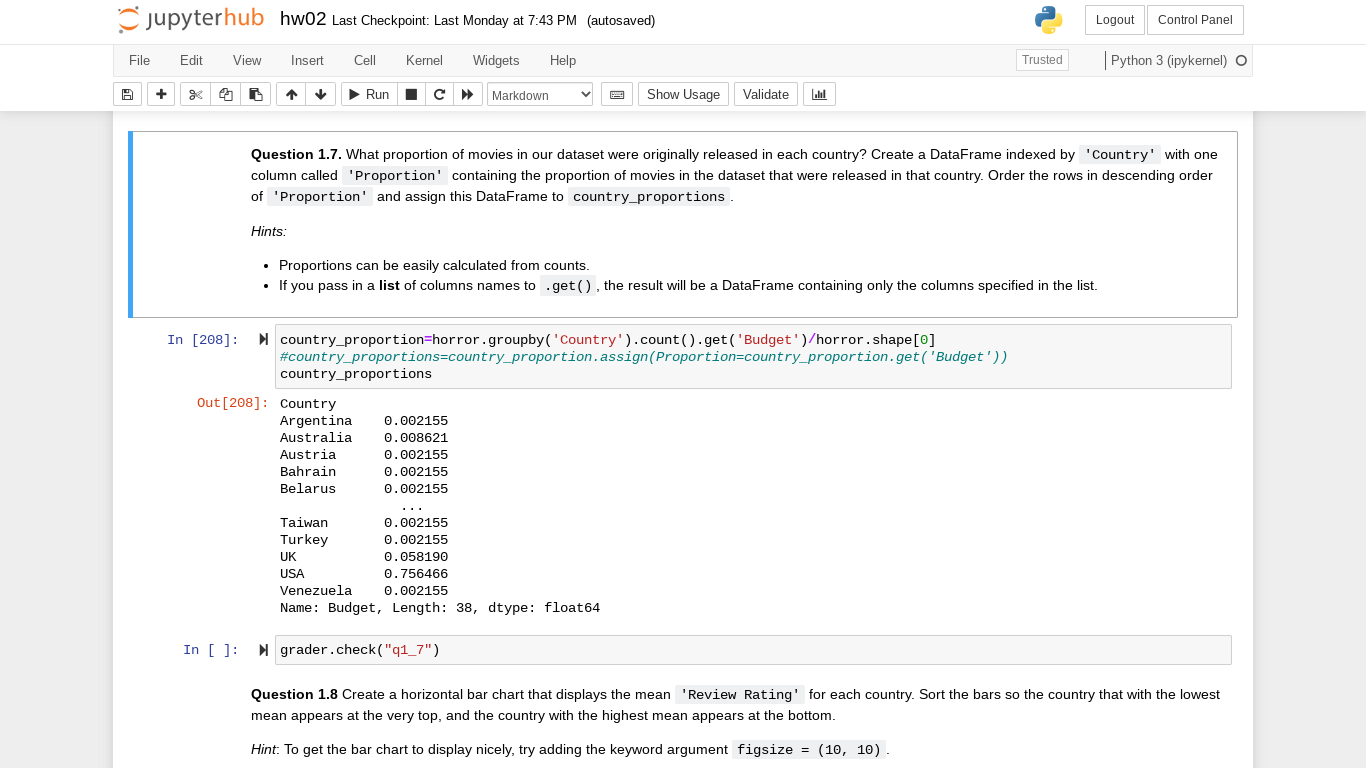Restart the kernel with circular arrow icon
Image resolution: width=1366 pixels, height=768 pixels.
point(439,94)
